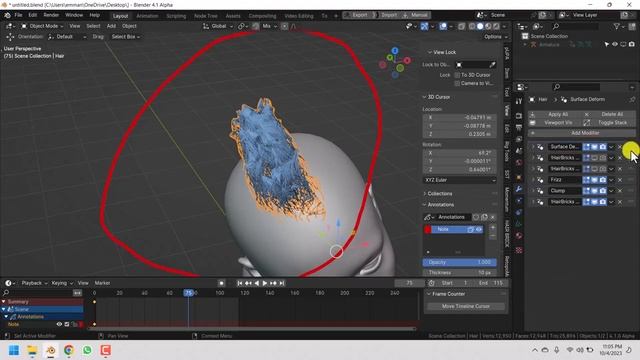Open File Explorer from taskbar
The height and width of the screenshot is (360, 640).
(x=32, y=350)
